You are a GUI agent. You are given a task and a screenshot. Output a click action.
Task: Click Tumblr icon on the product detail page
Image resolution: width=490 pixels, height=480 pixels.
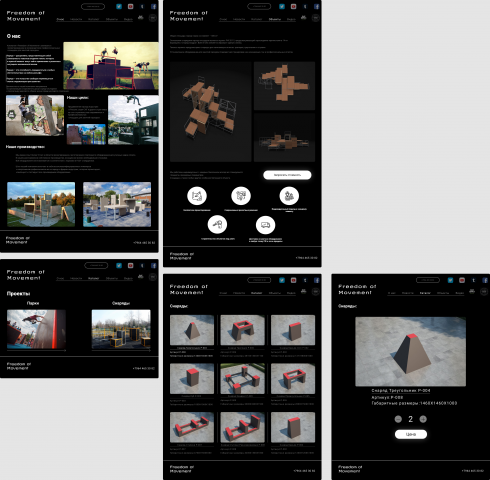473,280
